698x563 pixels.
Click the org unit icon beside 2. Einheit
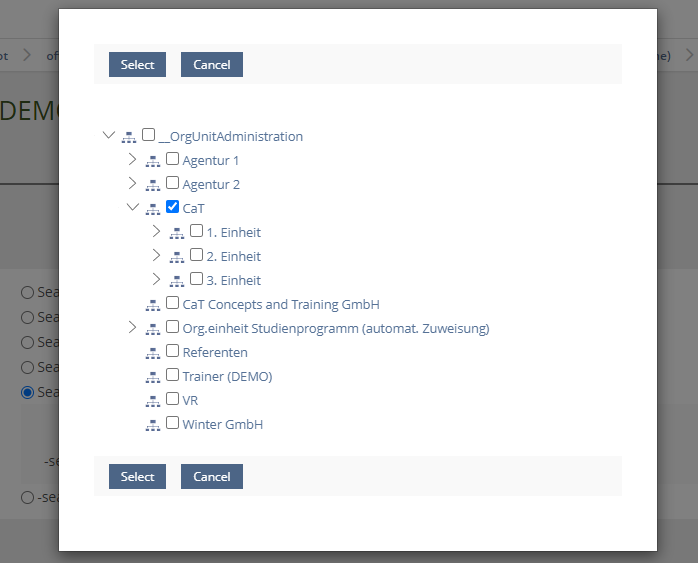(x=177, y=257)
